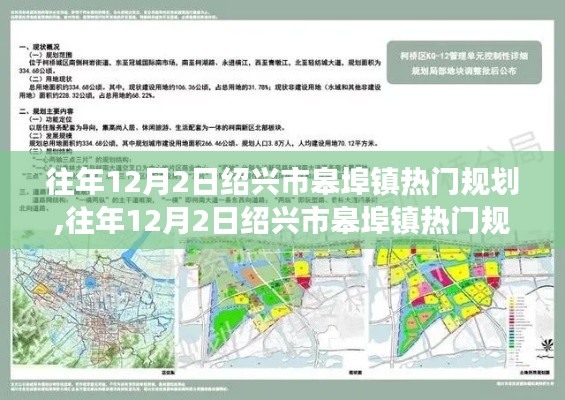The image size is (565, 400).
Task: Select the heading 二、规划主要内容
Action: (46, 111)
